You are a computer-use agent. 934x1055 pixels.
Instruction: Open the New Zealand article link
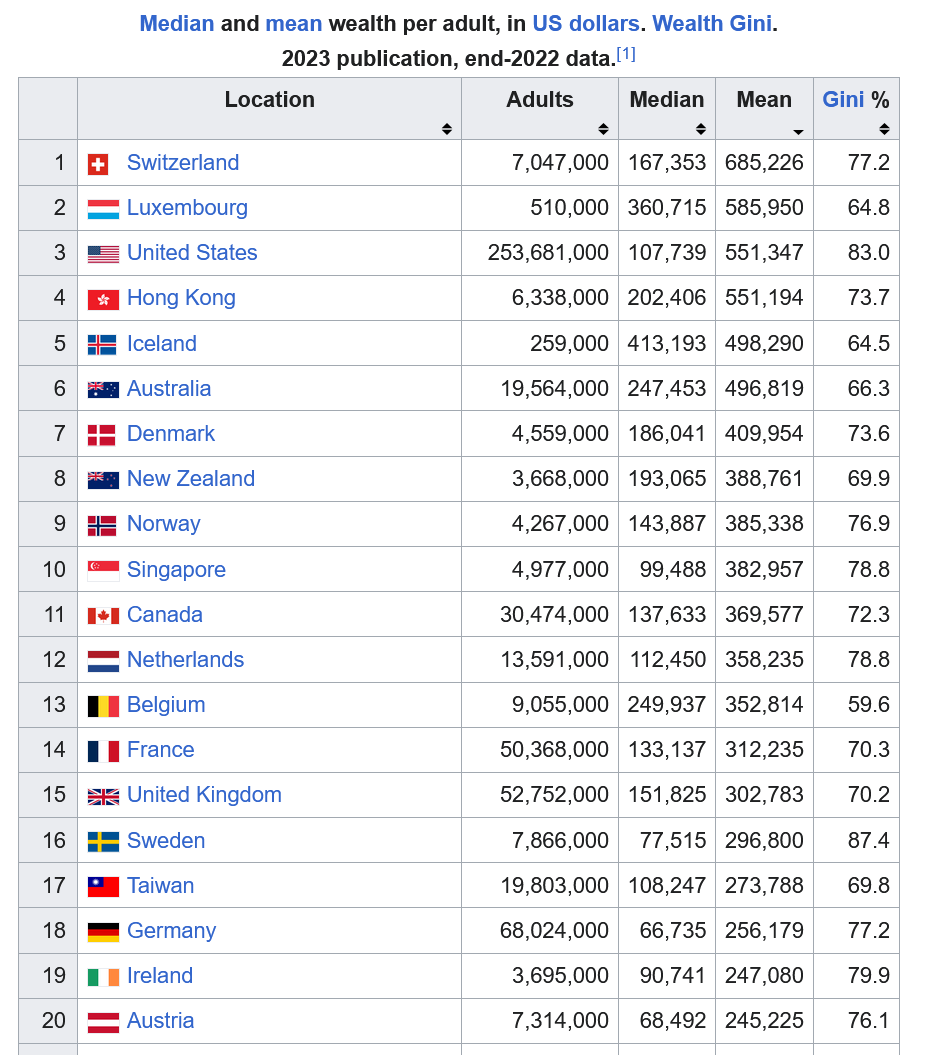click(190, 478)
